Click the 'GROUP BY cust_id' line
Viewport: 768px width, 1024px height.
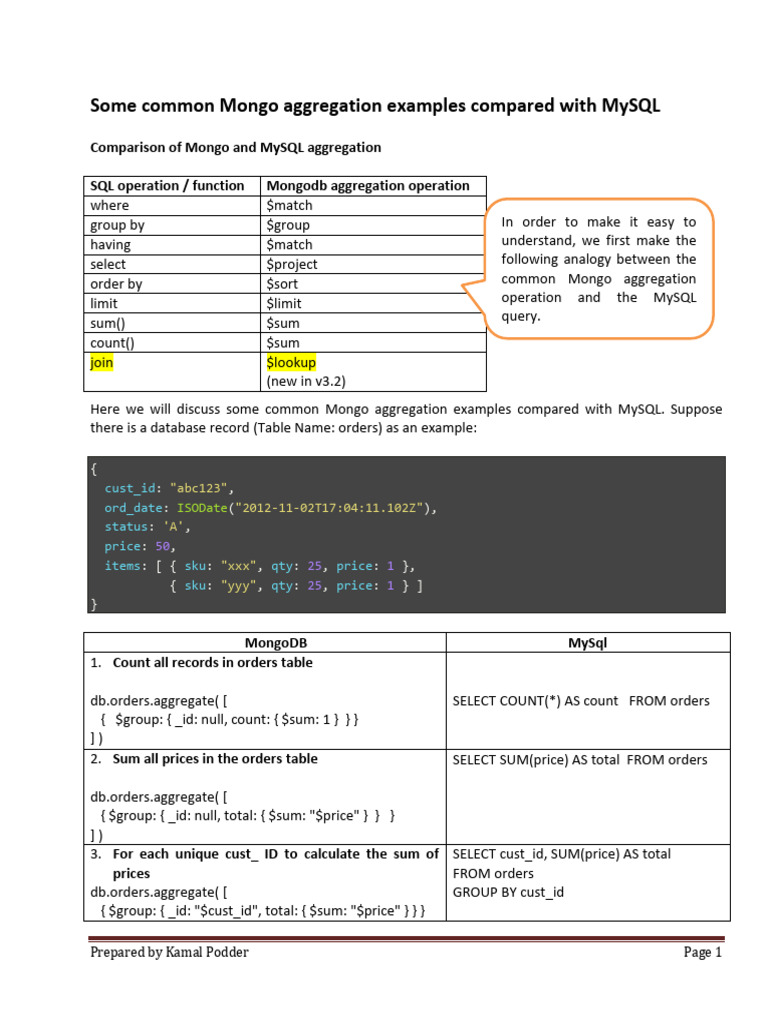pos(508,892)
